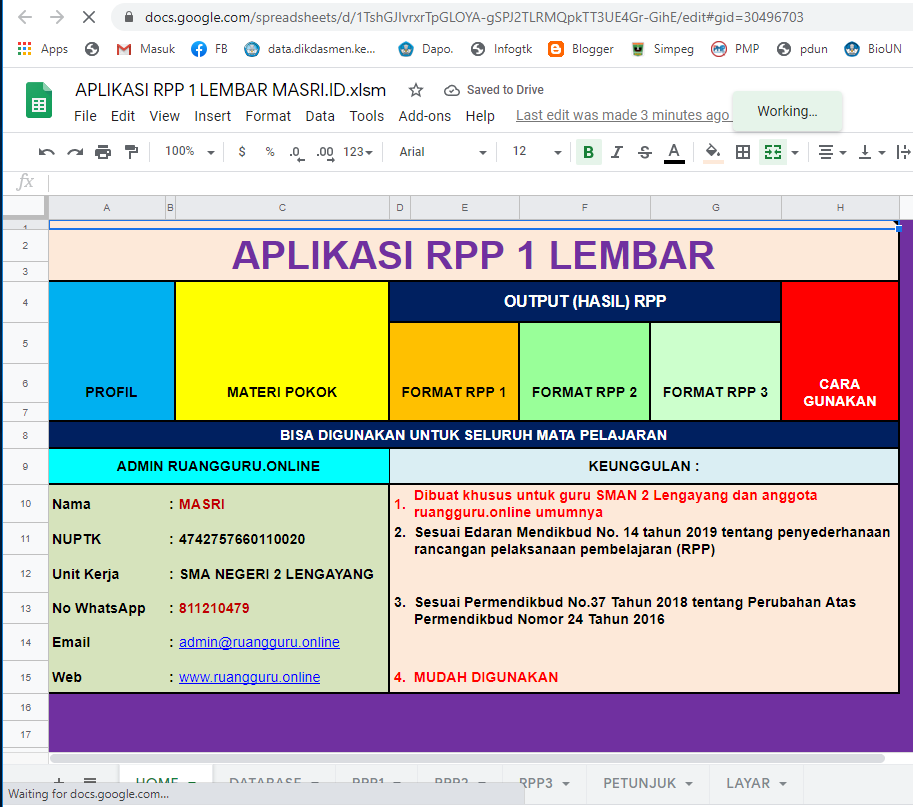Star this spreadsheet as favorite
The height and width of the screenshot is (807, 913).
415,90
